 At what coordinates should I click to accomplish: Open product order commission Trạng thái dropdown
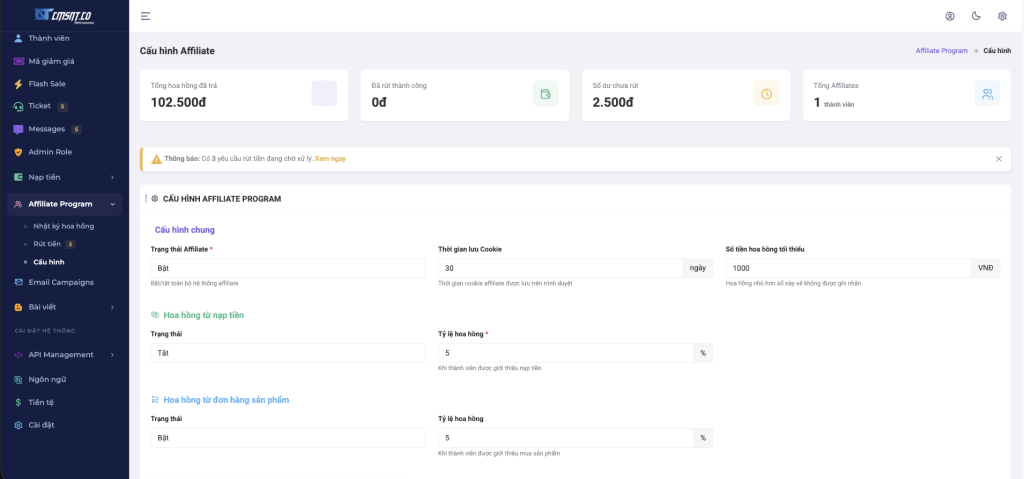click(x=287, y=438)
